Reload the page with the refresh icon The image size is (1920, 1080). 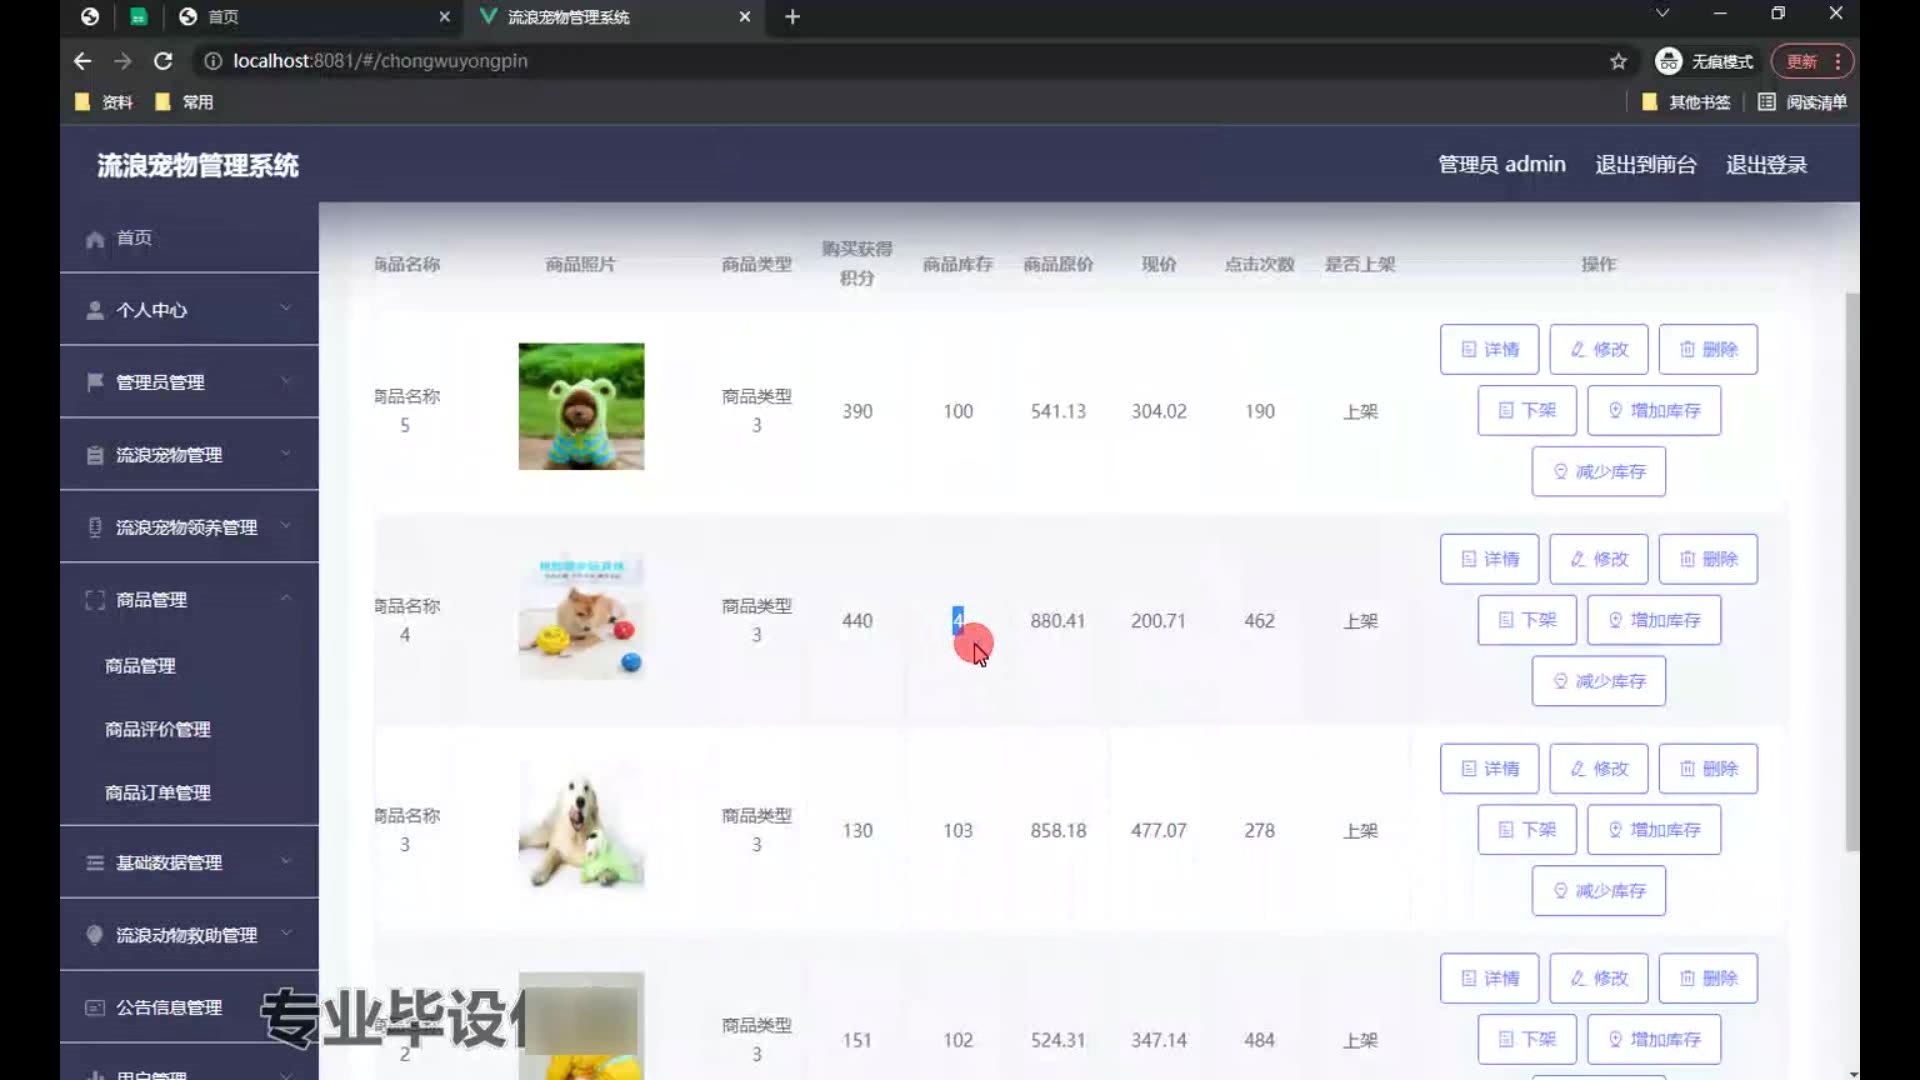163,62
